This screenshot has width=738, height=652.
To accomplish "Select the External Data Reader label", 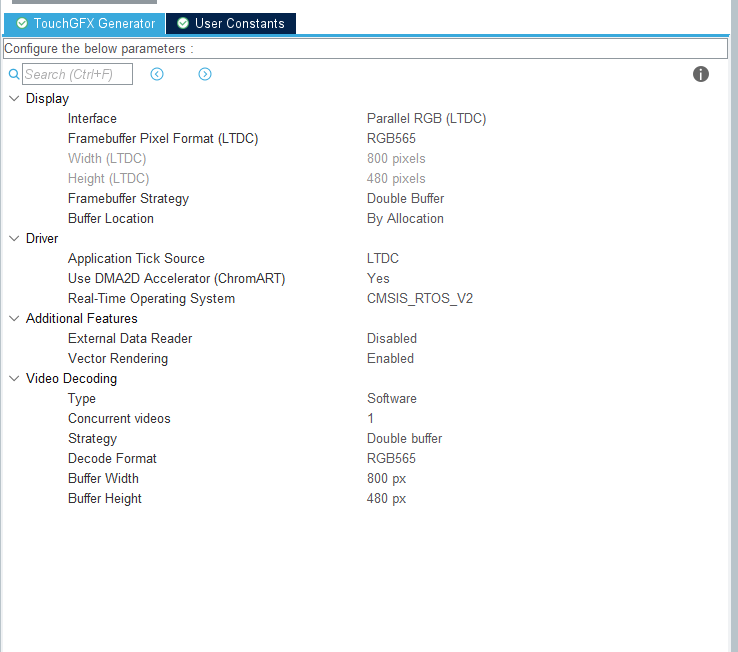I will click(x=130, y=338).
